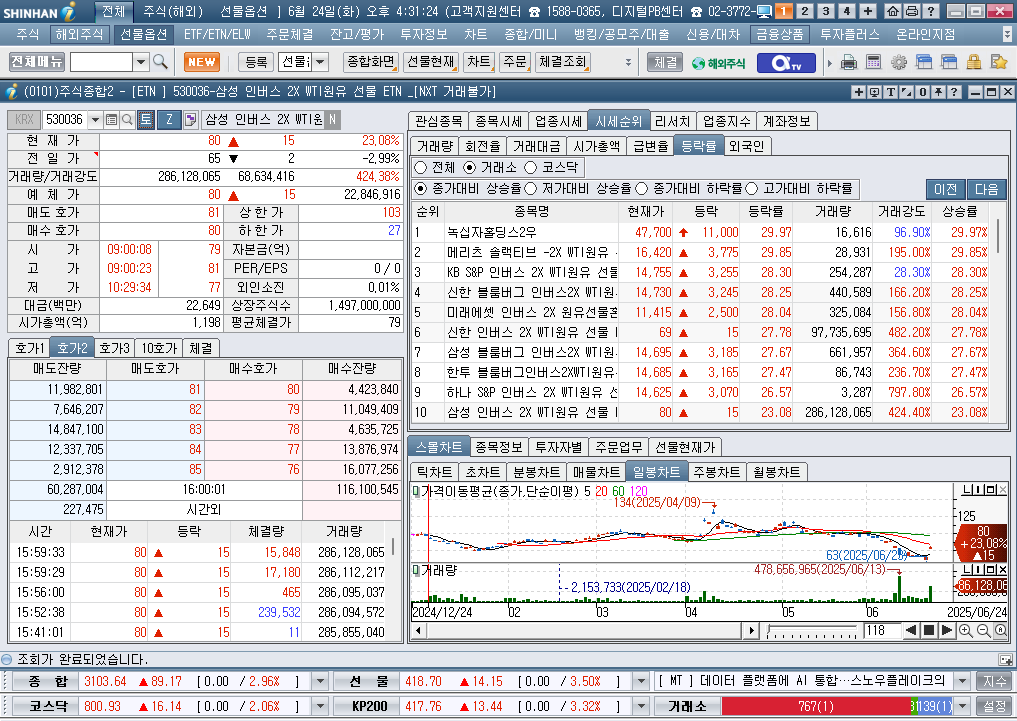Viewport: 1017px width, 721px height.
Task: Open the 종합 index ticker dropdown
Action: [319, 681]
